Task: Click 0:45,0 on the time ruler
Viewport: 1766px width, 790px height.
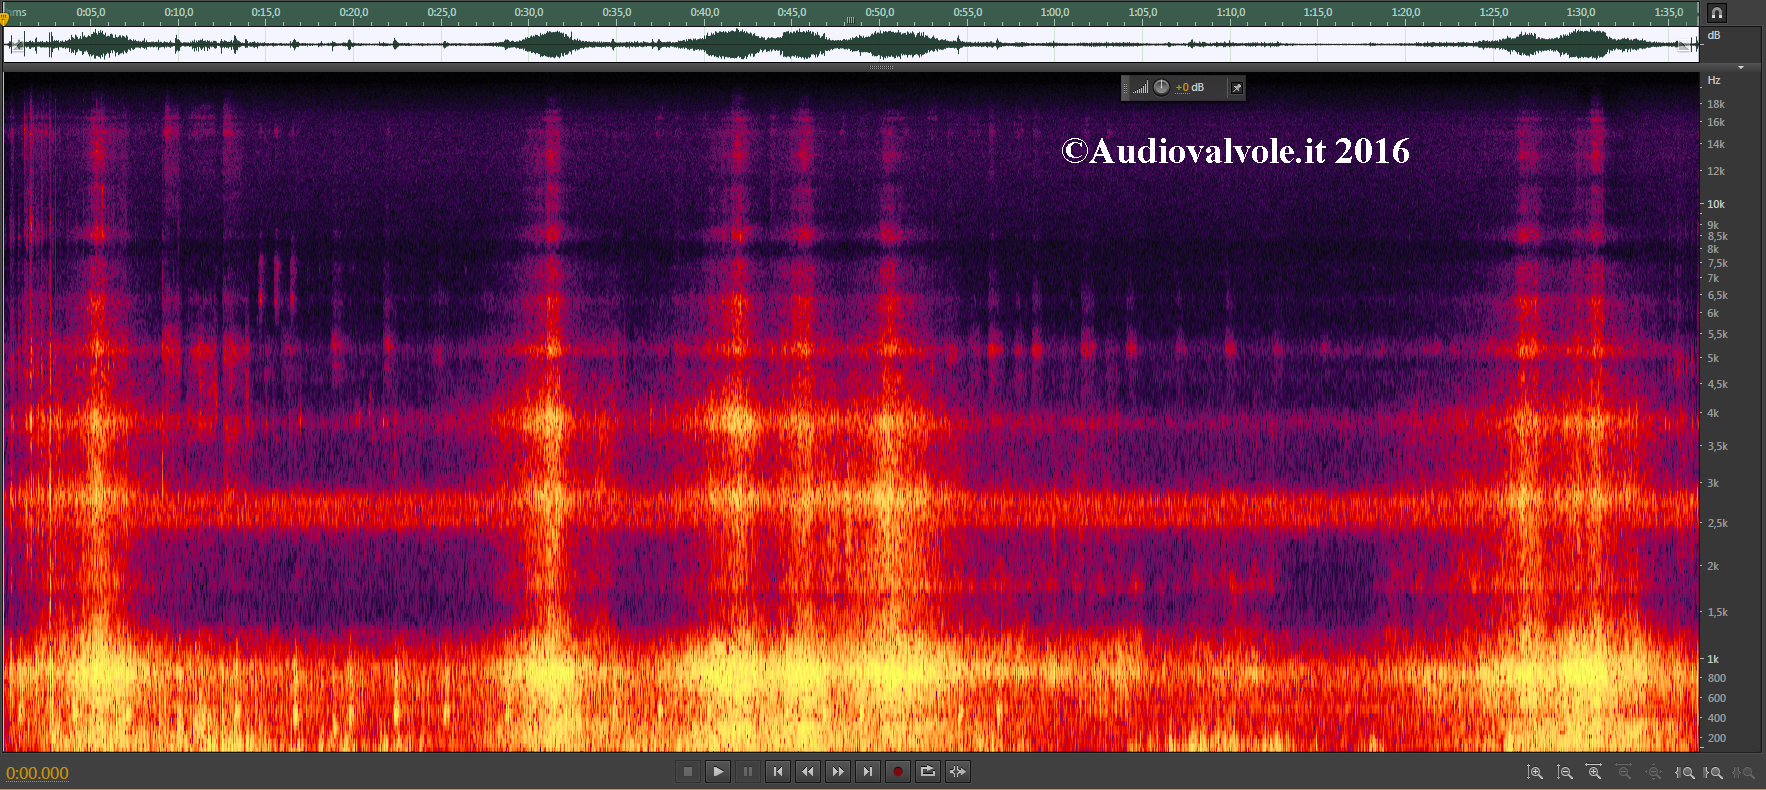Action: pyautogui.click(x=791, y=12)
